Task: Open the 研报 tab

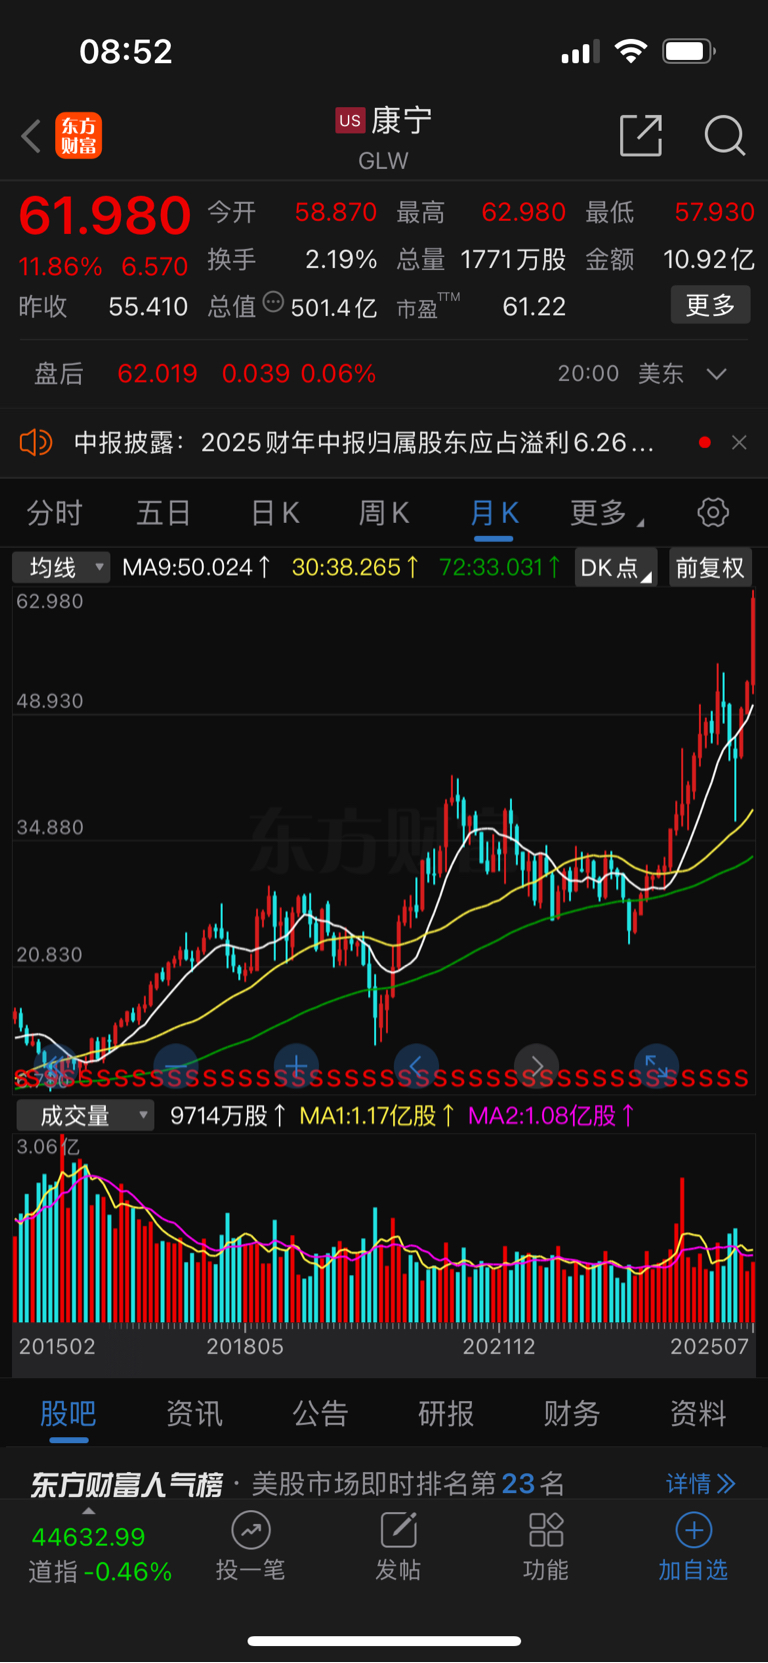Action: [x=446, y=1413]
